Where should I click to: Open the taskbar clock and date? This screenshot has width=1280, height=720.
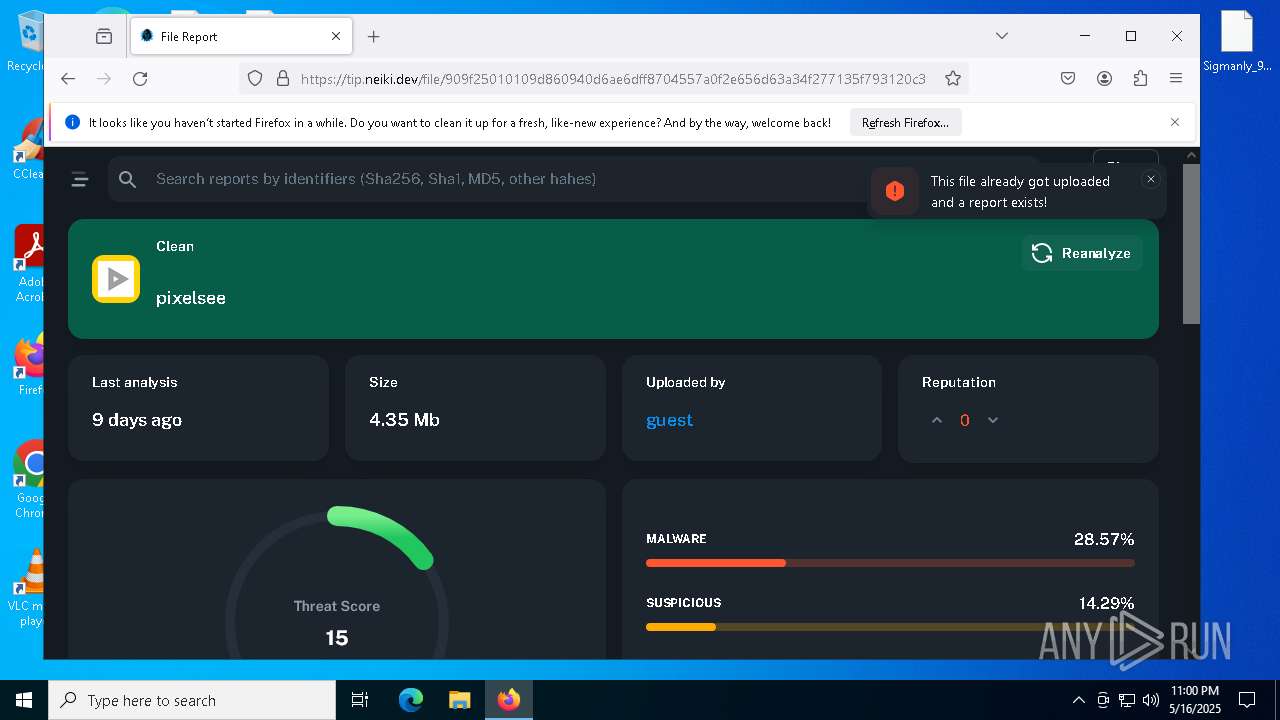coord(1194,700)
